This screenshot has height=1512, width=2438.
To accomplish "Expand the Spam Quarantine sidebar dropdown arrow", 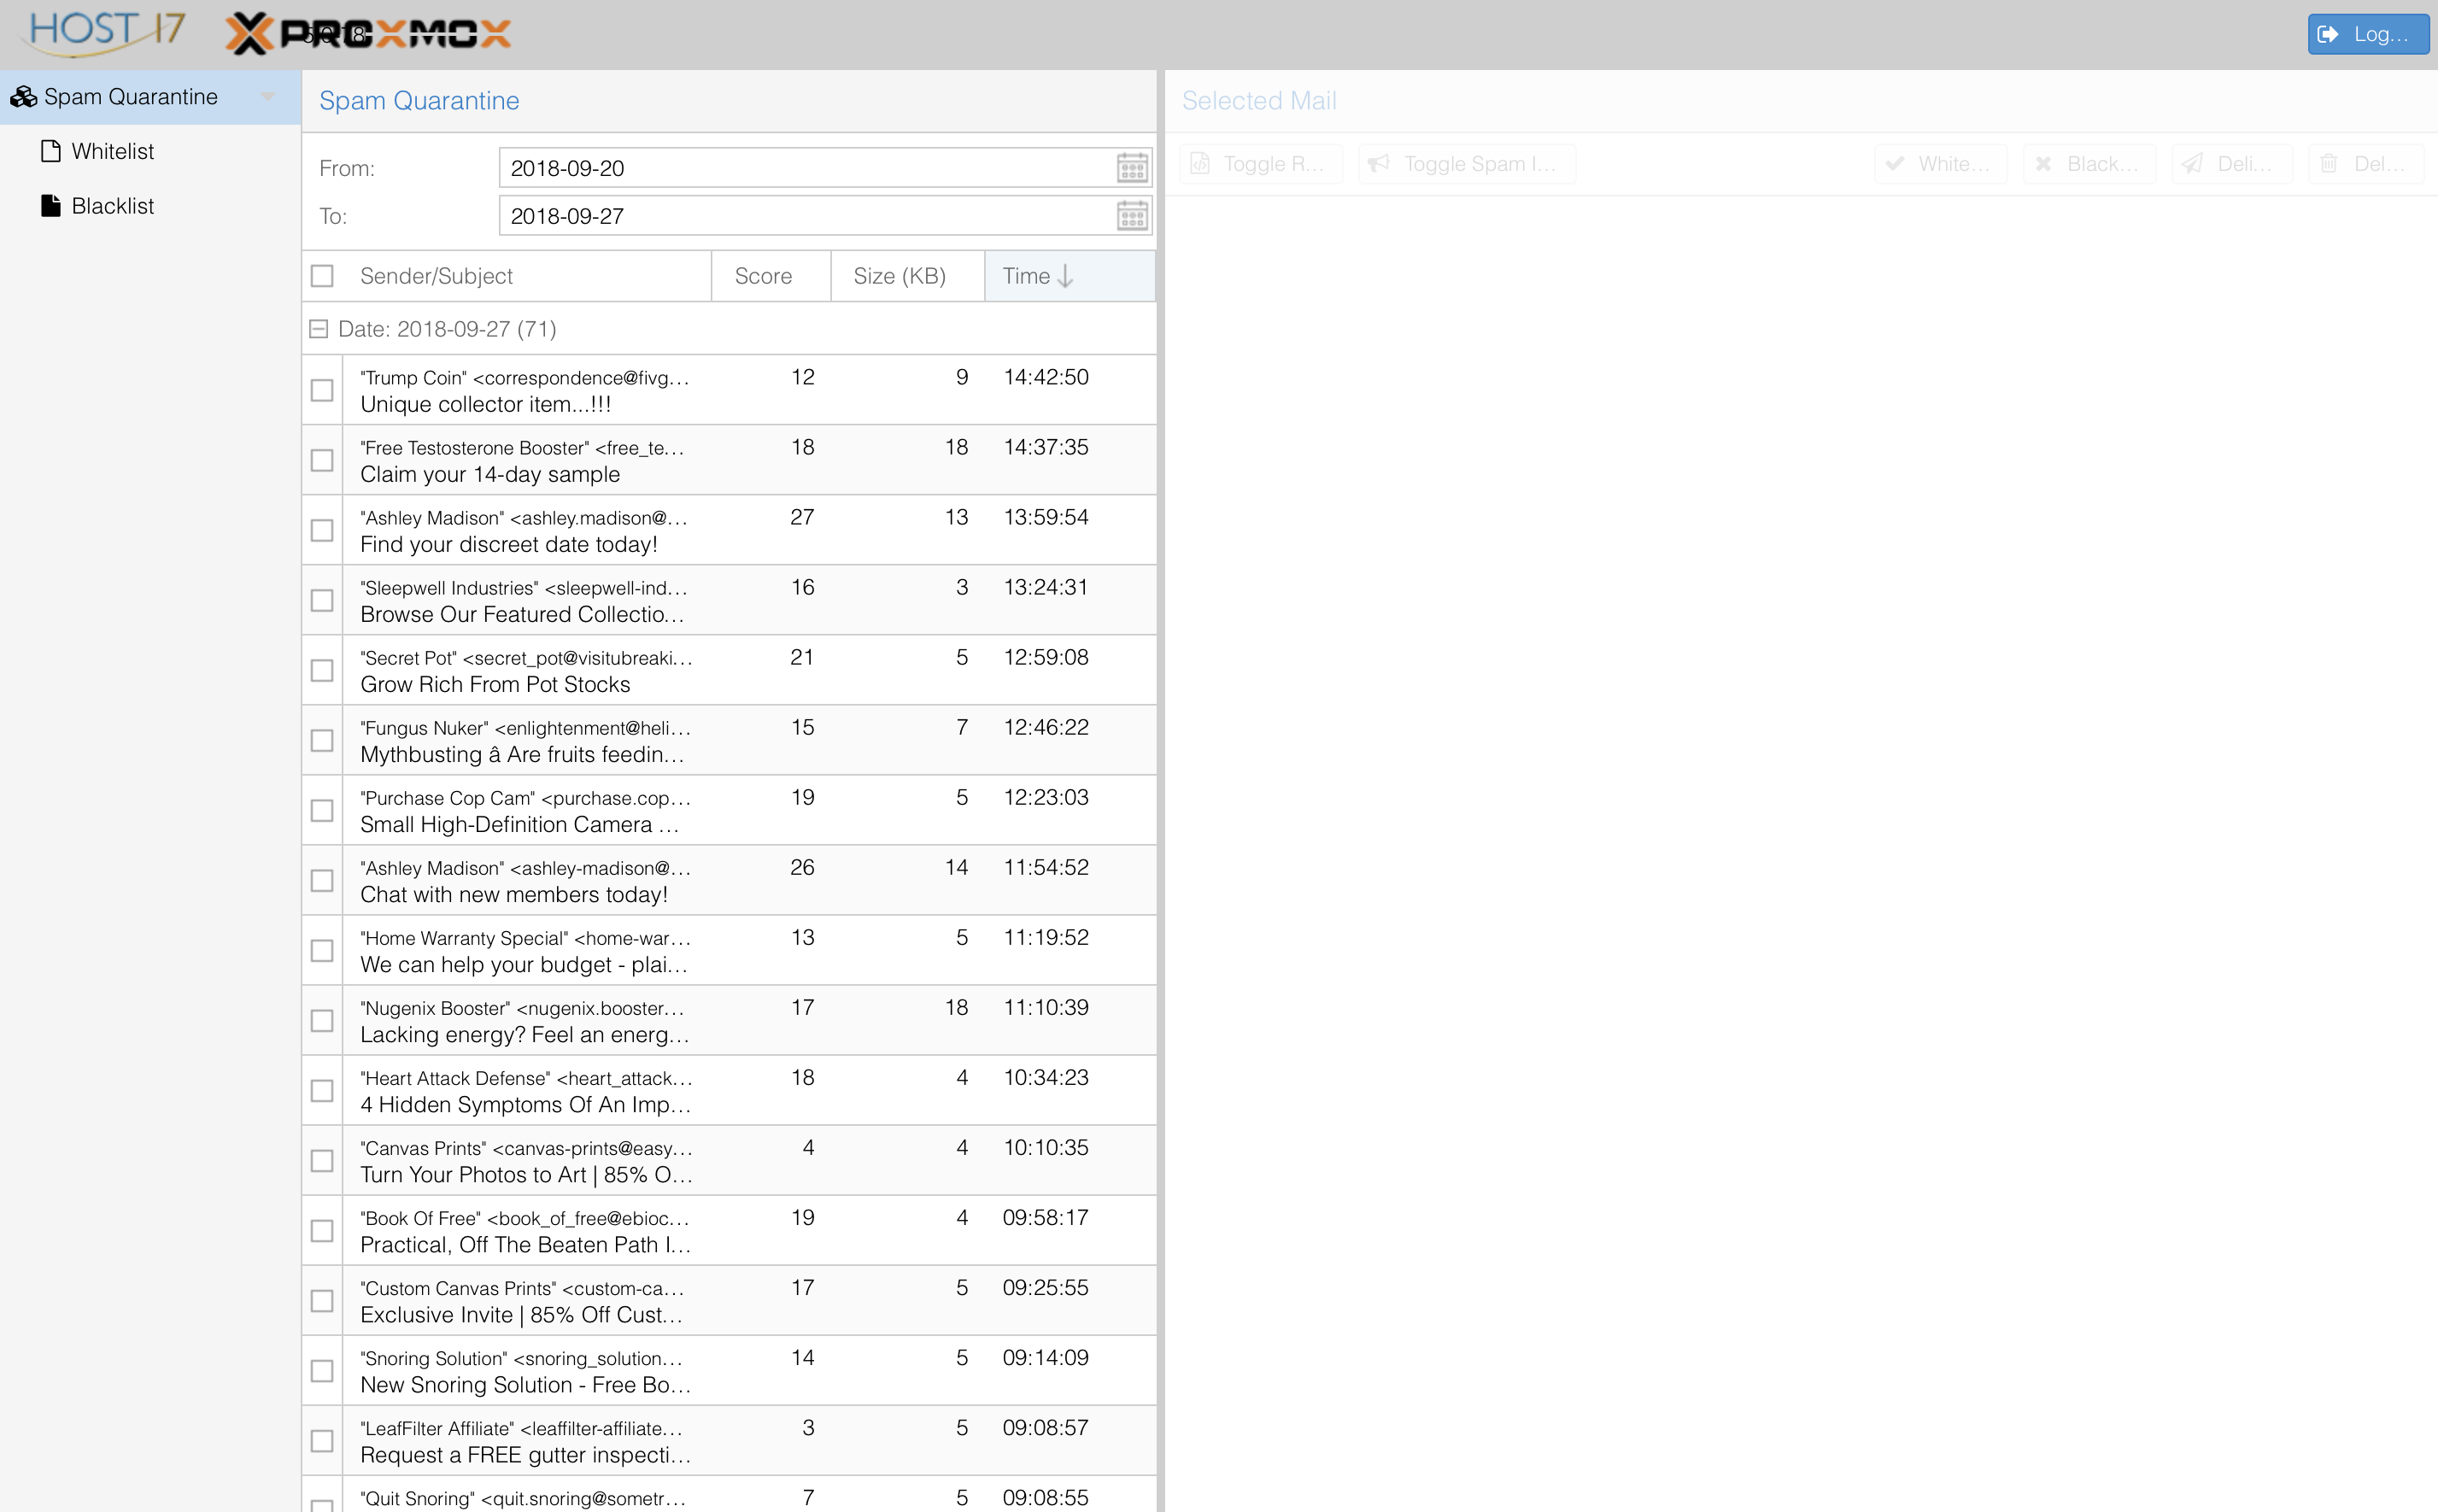I will coord(268,97).
